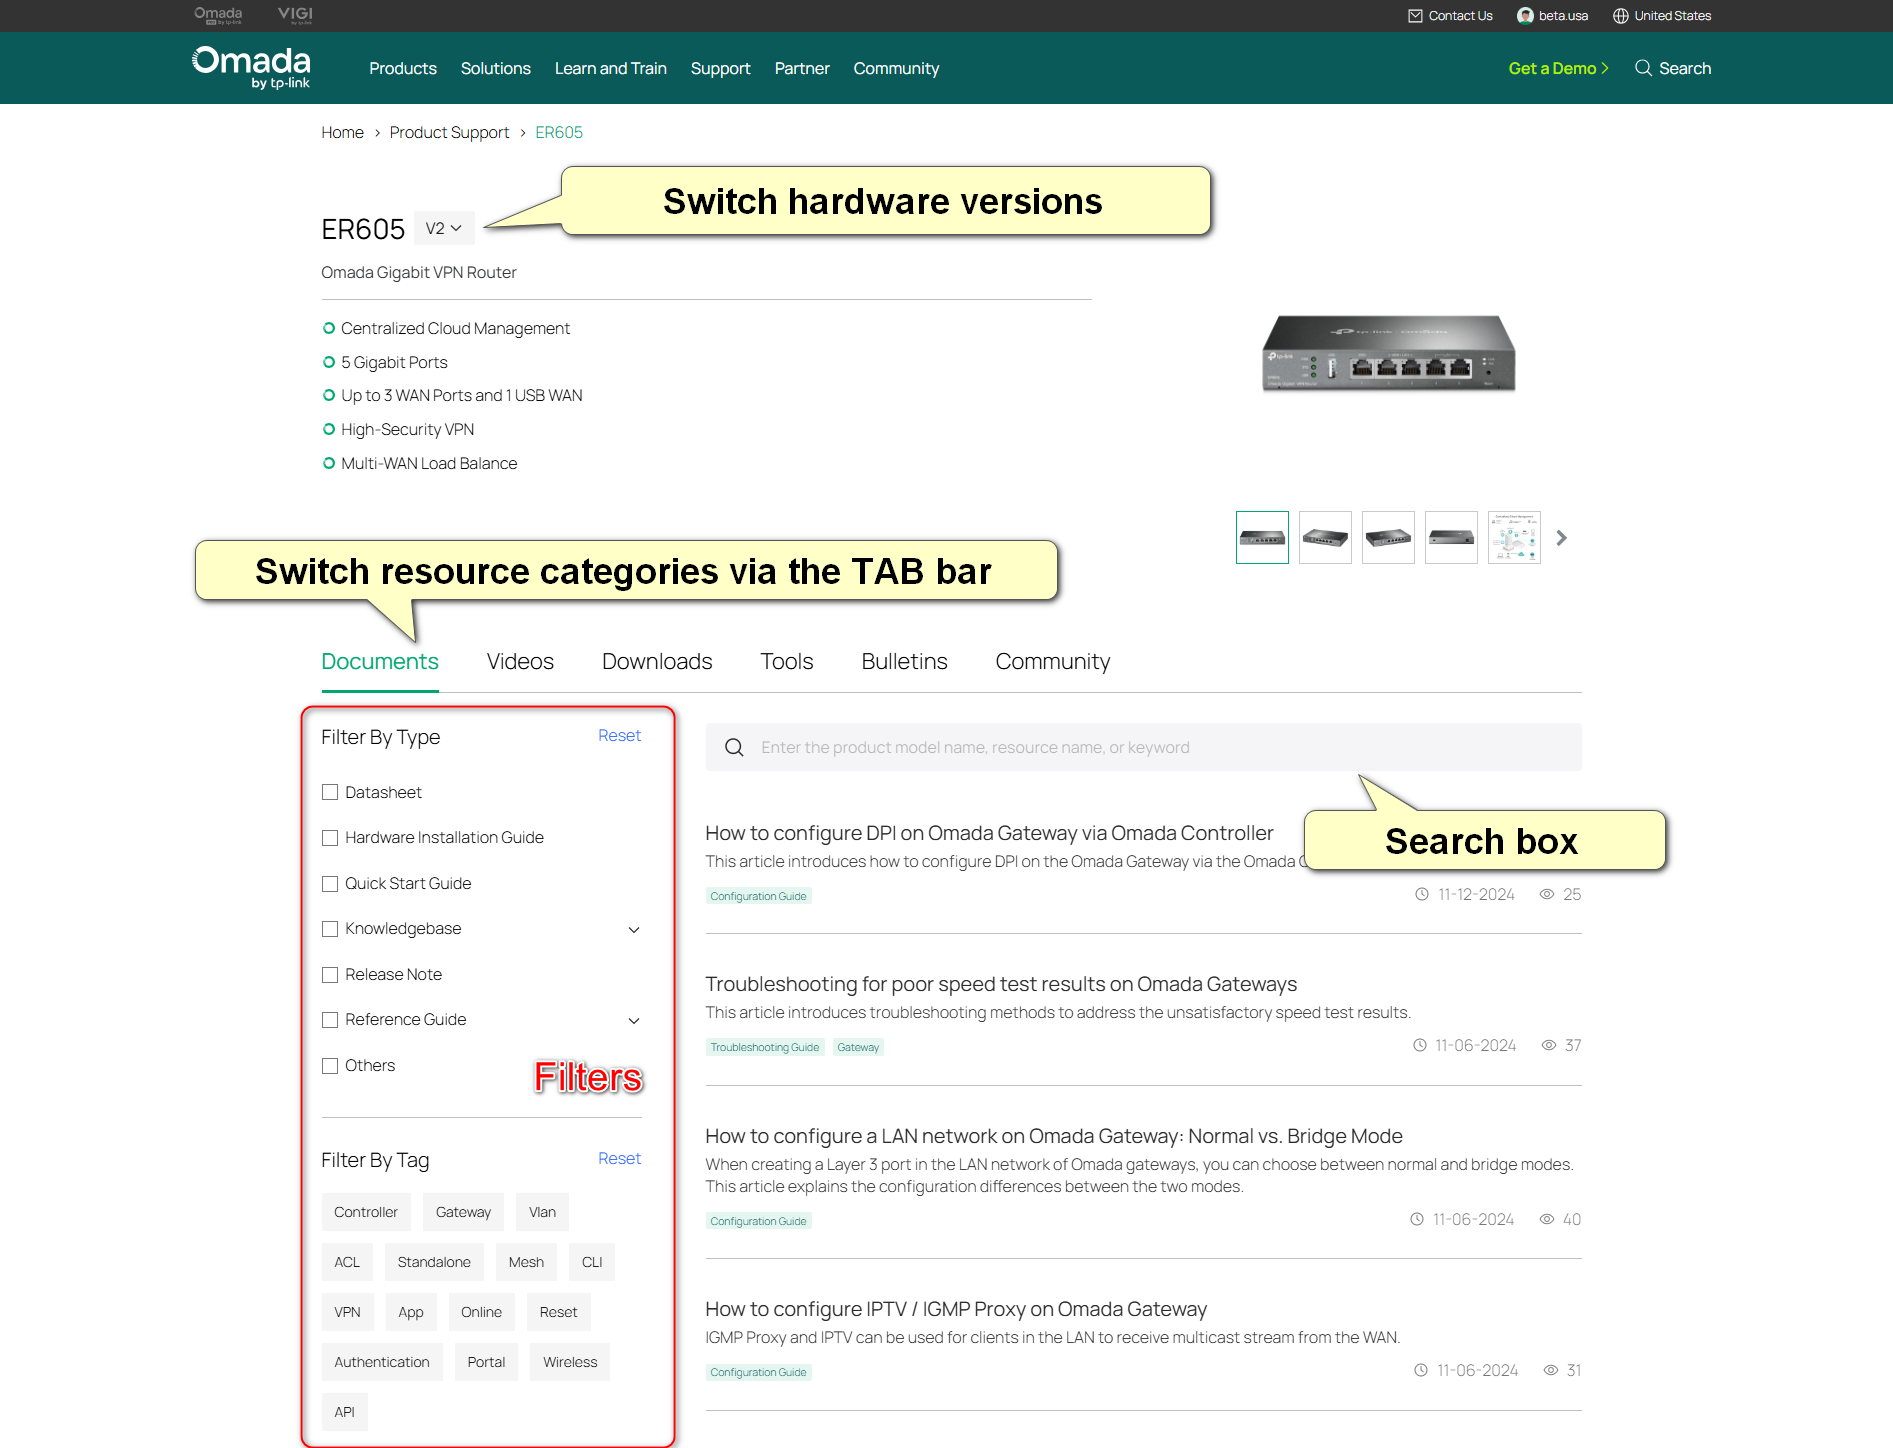Viewport: 1893px width, 1448px height.
Task: Switch to the Bulletins tab
Action: coord(904,662)
